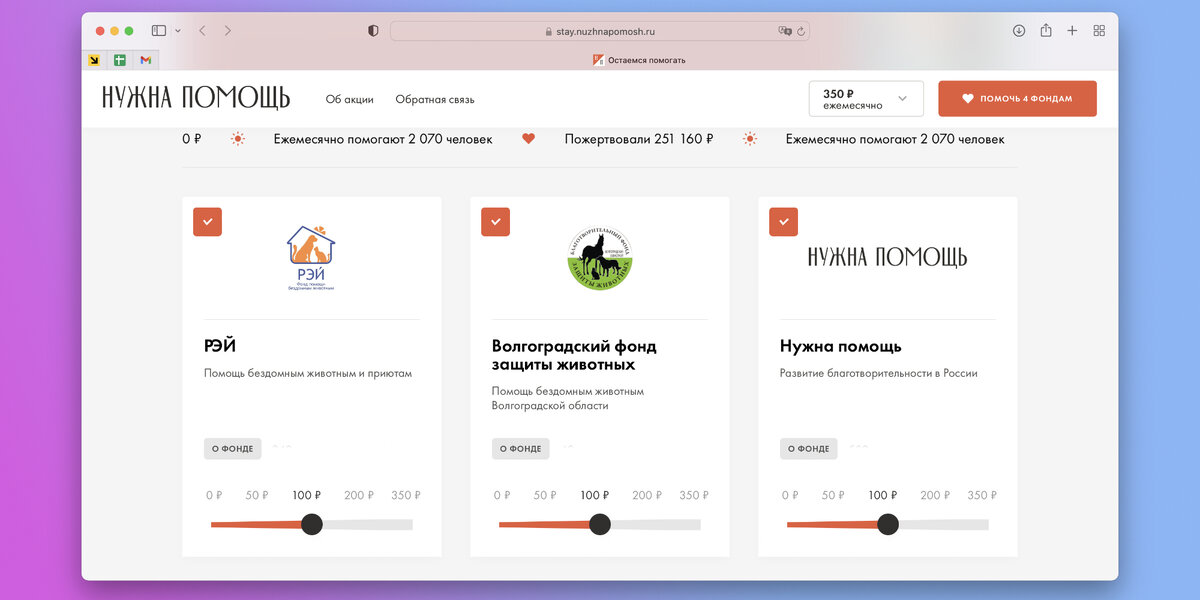Open the Gmail pinned tab
This screenshot has height=600, width=1200.
tap(145, 60)
